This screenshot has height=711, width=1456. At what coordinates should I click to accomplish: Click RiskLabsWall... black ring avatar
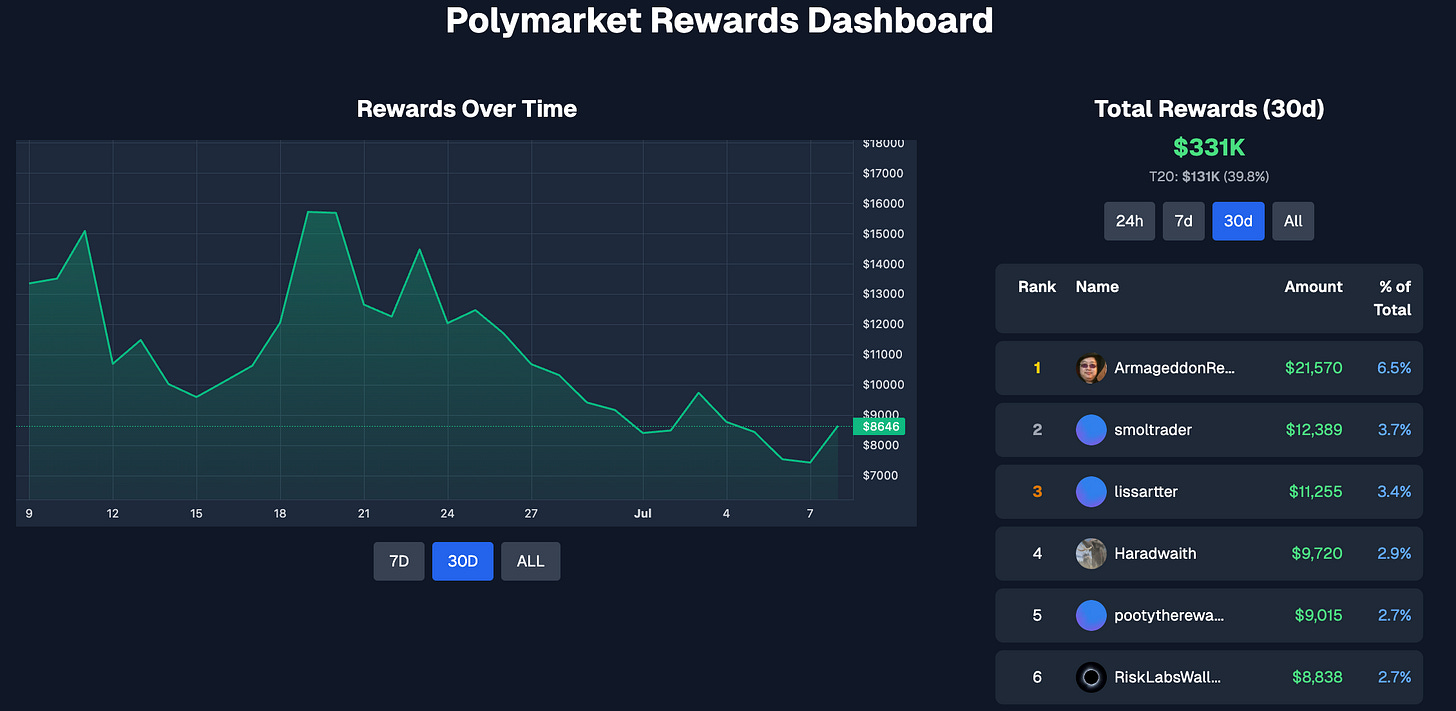(1091, 678)
